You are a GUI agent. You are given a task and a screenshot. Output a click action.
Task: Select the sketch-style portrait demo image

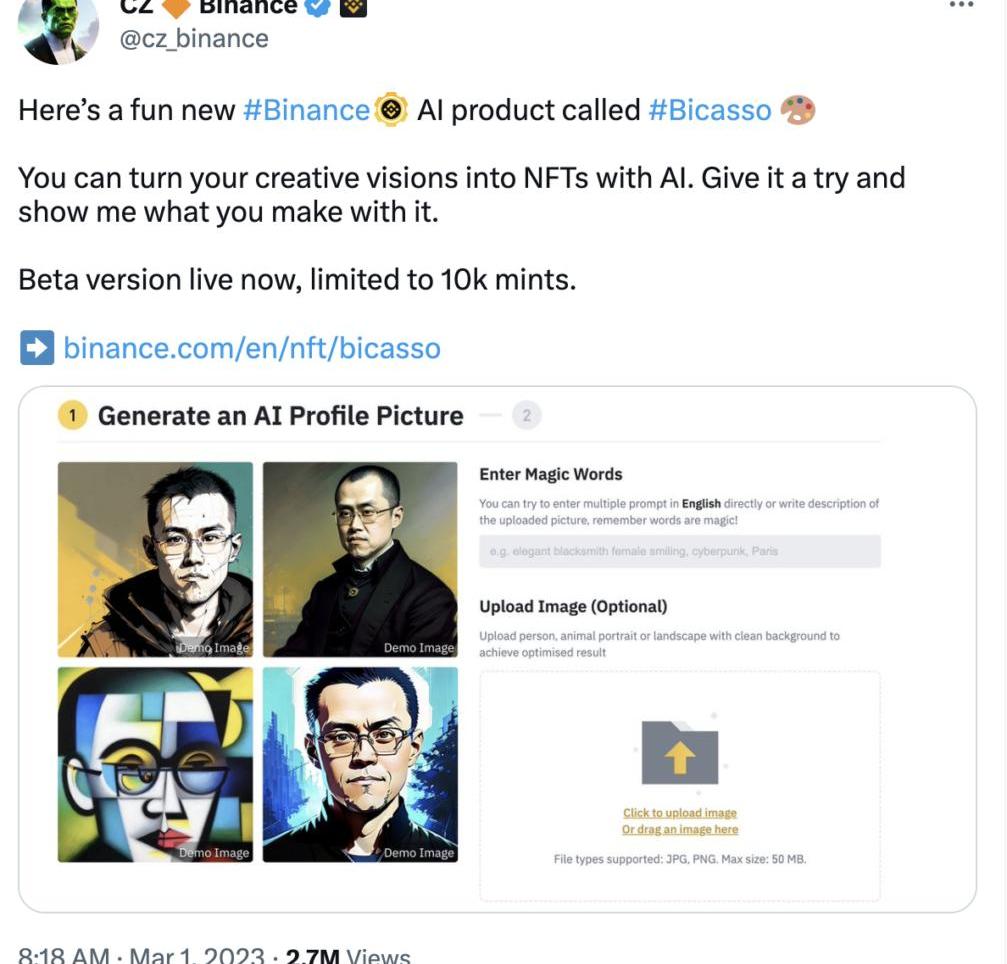click(x=155, y=559)
